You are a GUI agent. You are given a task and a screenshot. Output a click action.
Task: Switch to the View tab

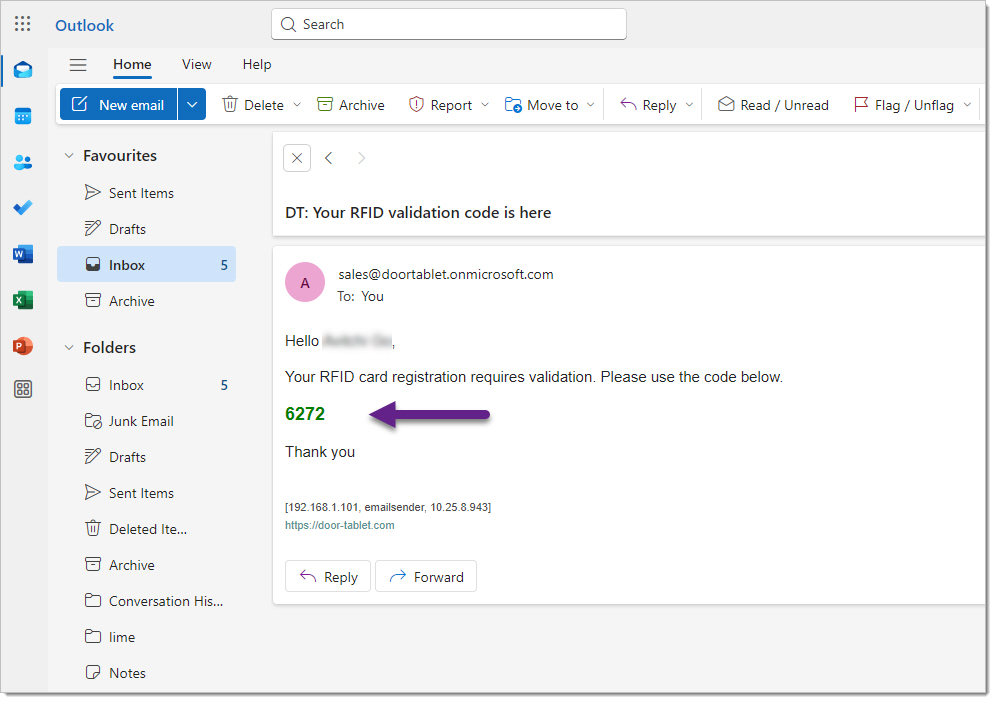pyautogui.click(x=196, y=64)
